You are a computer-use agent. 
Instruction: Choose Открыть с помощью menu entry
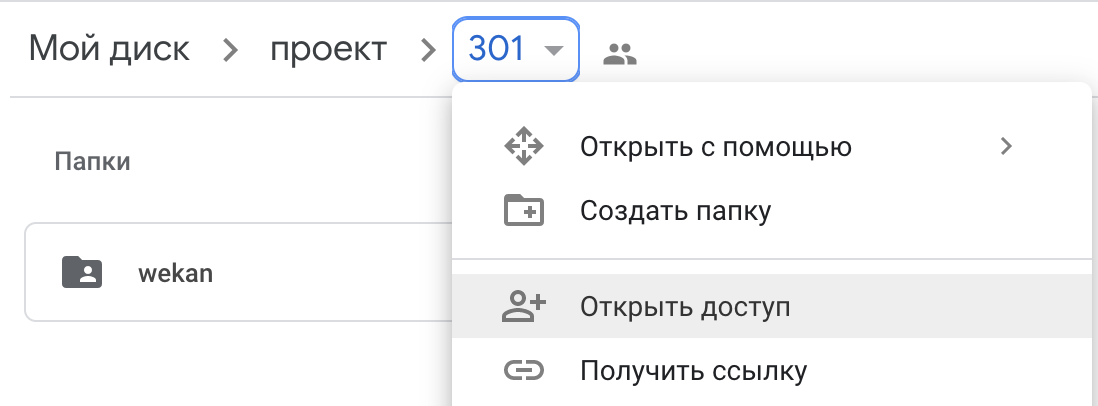coord(715,148)
